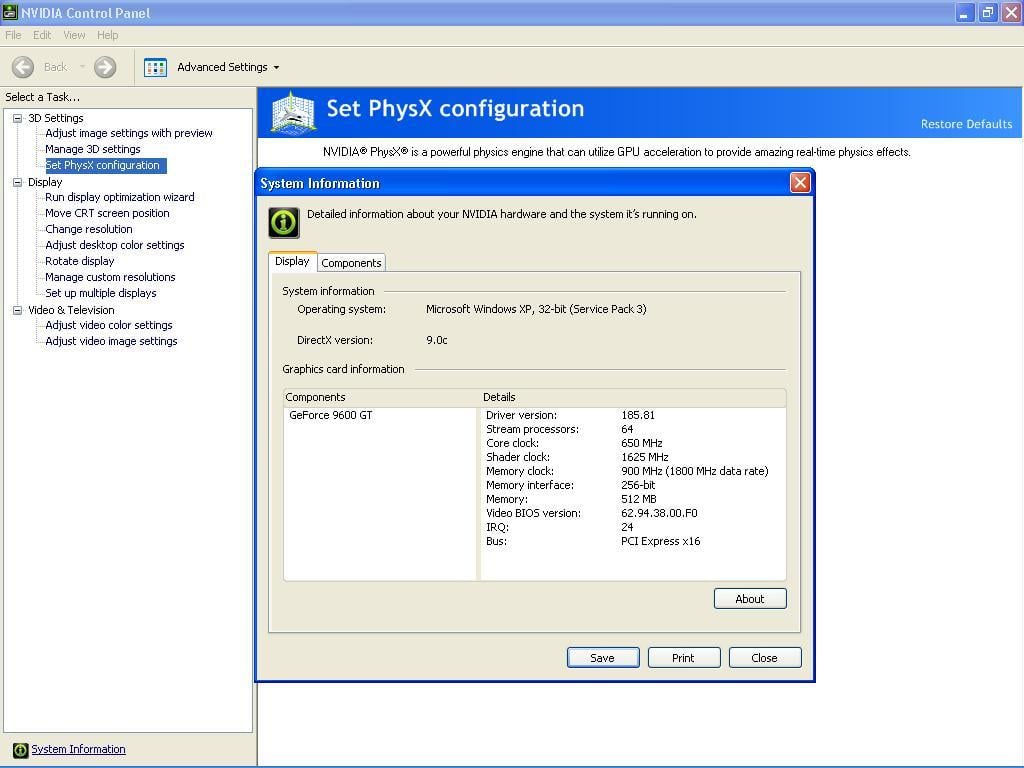Select Adjust video image settings
Viewport: 1024px width, 768px height.
pos(111,342)
